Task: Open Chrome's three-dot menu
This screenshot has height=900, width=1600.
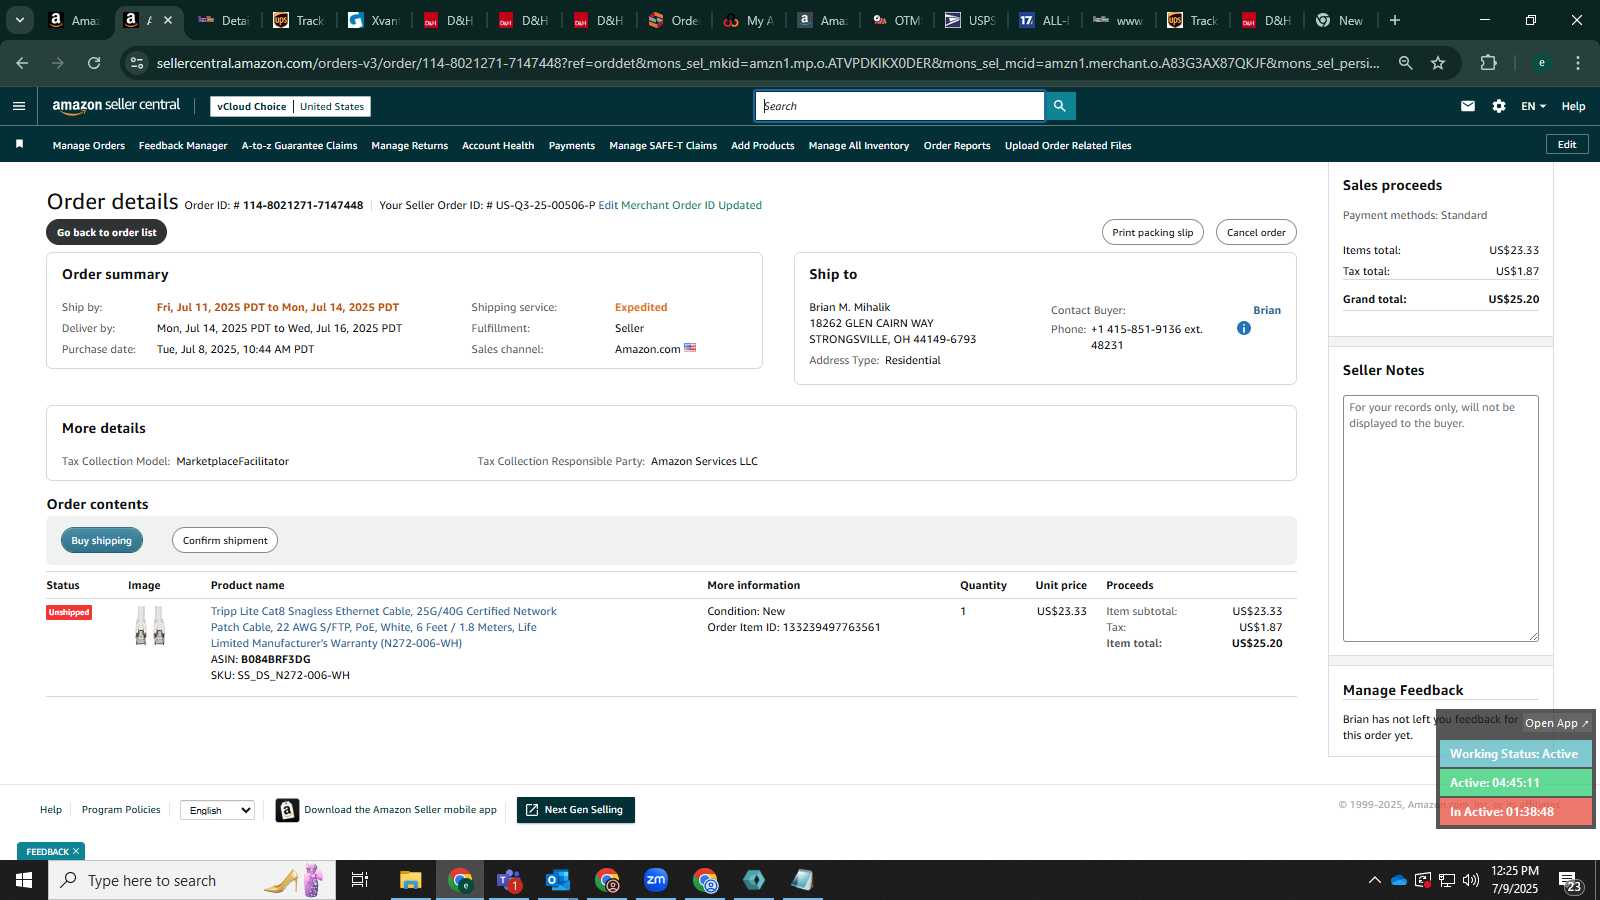Action: click(1578, 63)
